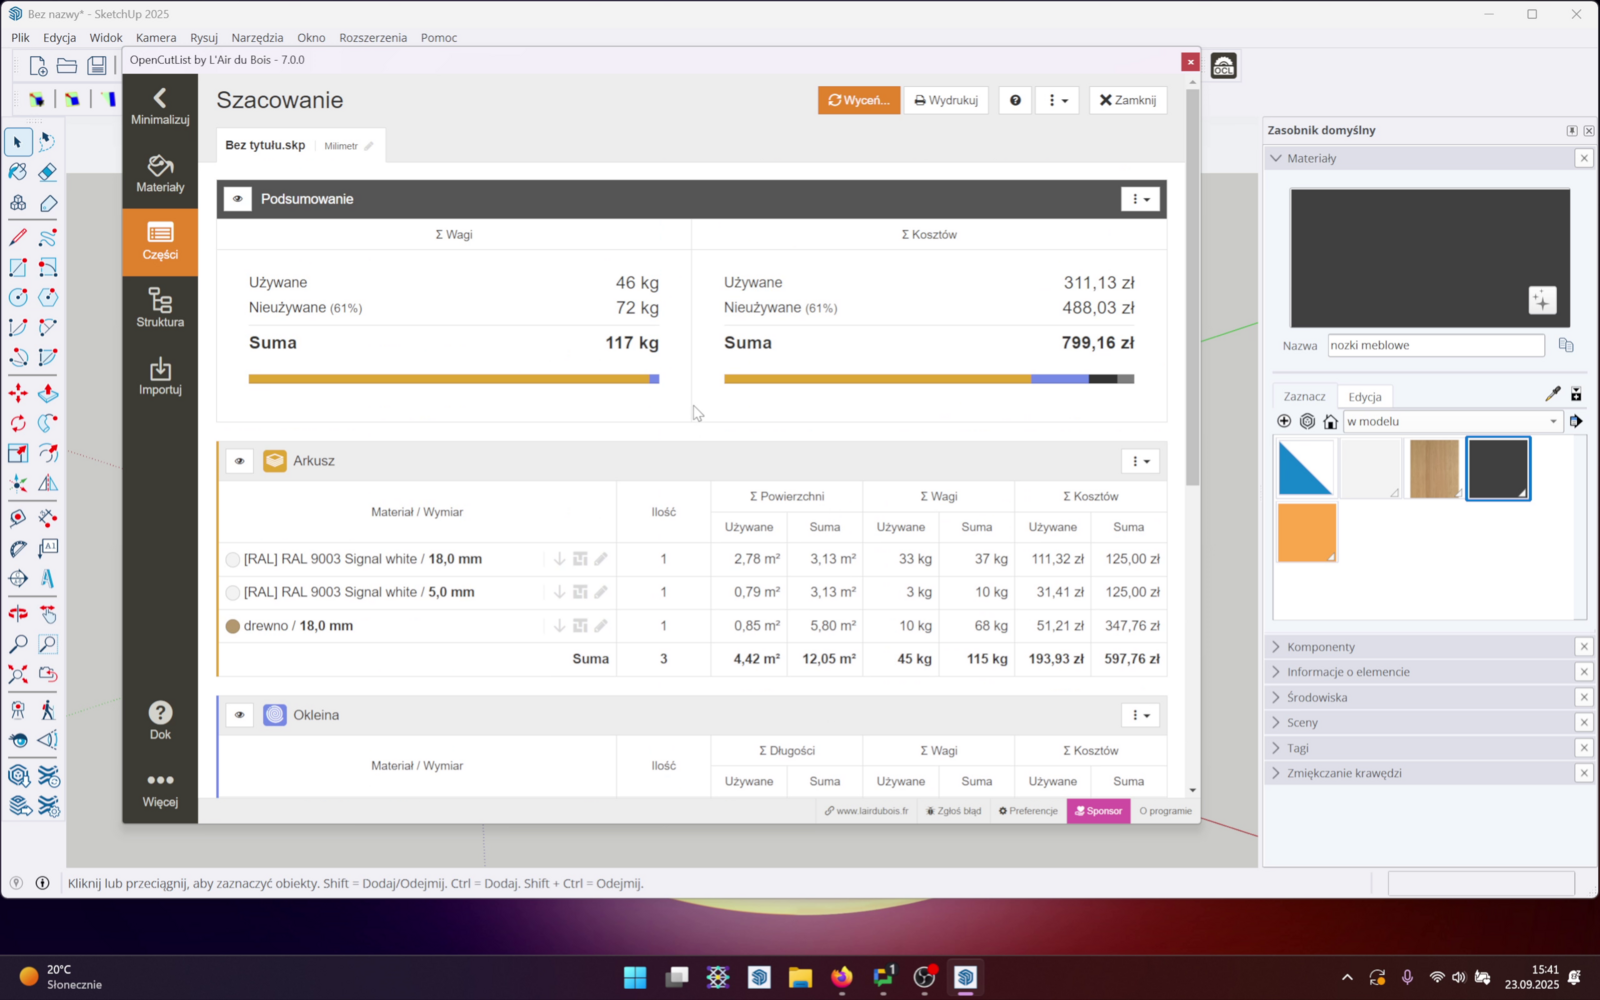Open the Materiały tab in OpenCutList sidebar
Image resolution: width=1600 pixels, height=1000 pixels.
160,173
